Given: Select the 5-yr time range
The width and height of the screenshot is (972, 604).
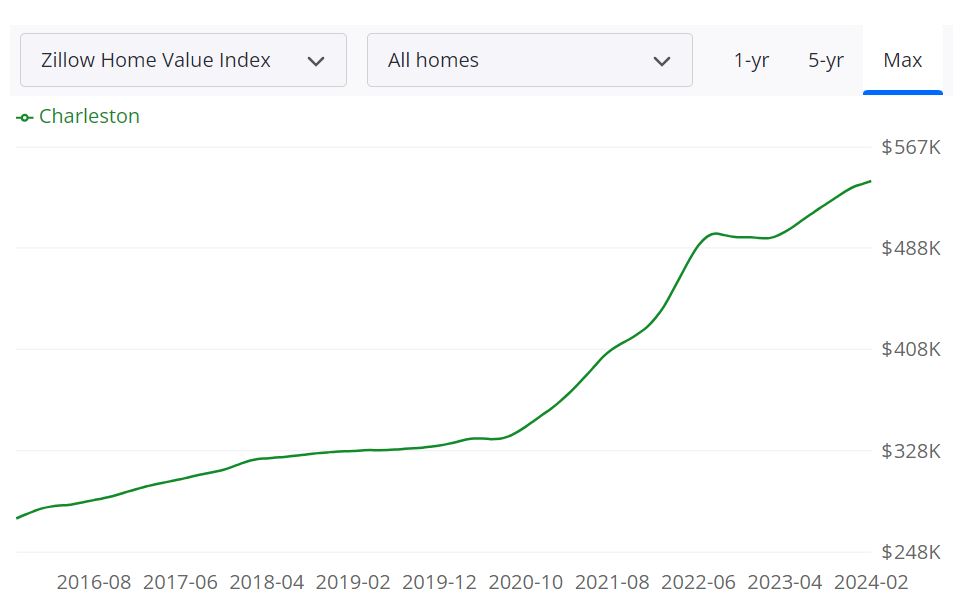Looking at the screenshot, I should (826, 60).
